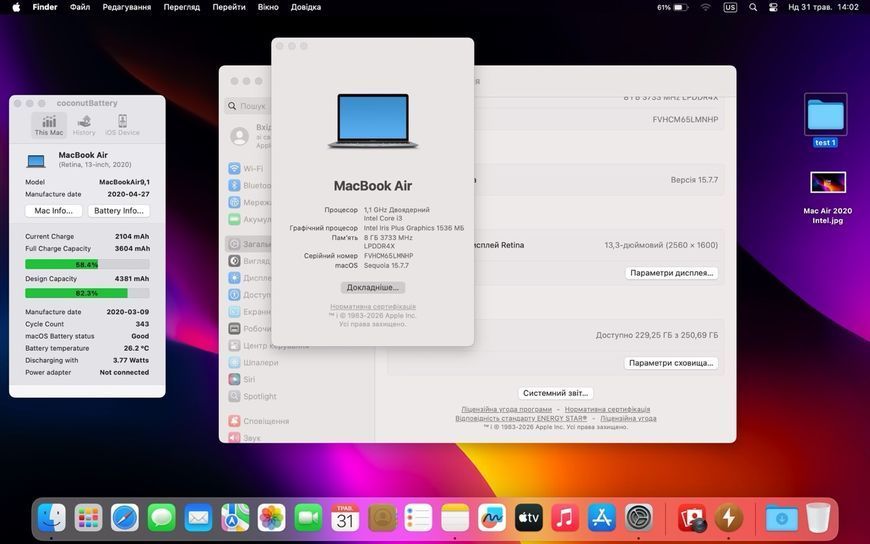Image resolution: width=870 pixels, height=544 pixels.
Task: Open Calendar showing 31 in the Dock
Action: [345, 518]
